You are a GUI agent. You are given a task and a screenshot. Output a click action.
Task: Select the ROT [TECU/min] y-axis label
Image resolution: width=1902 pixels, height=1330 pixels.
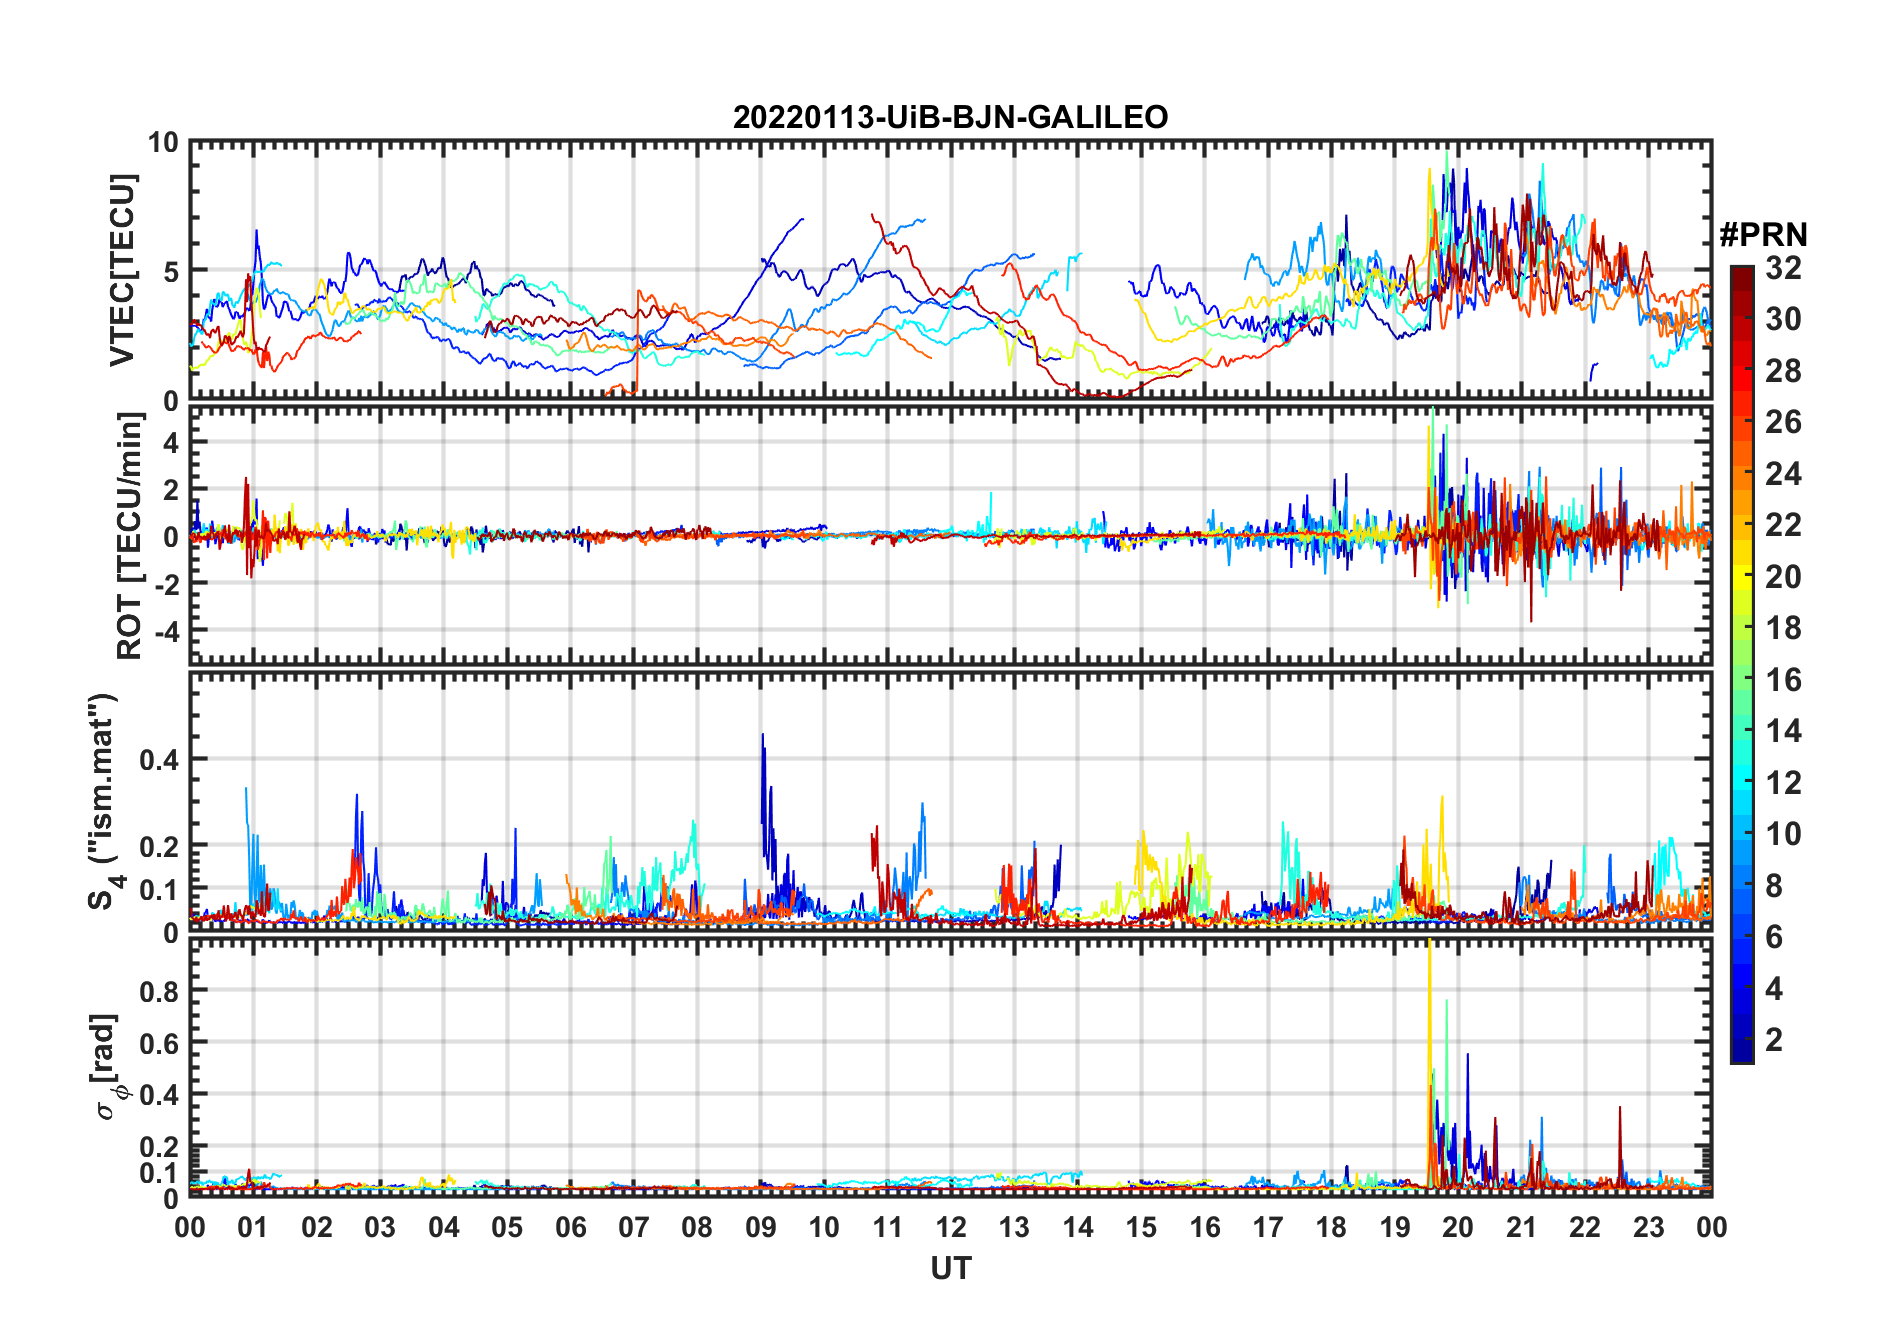pos(130,536)
